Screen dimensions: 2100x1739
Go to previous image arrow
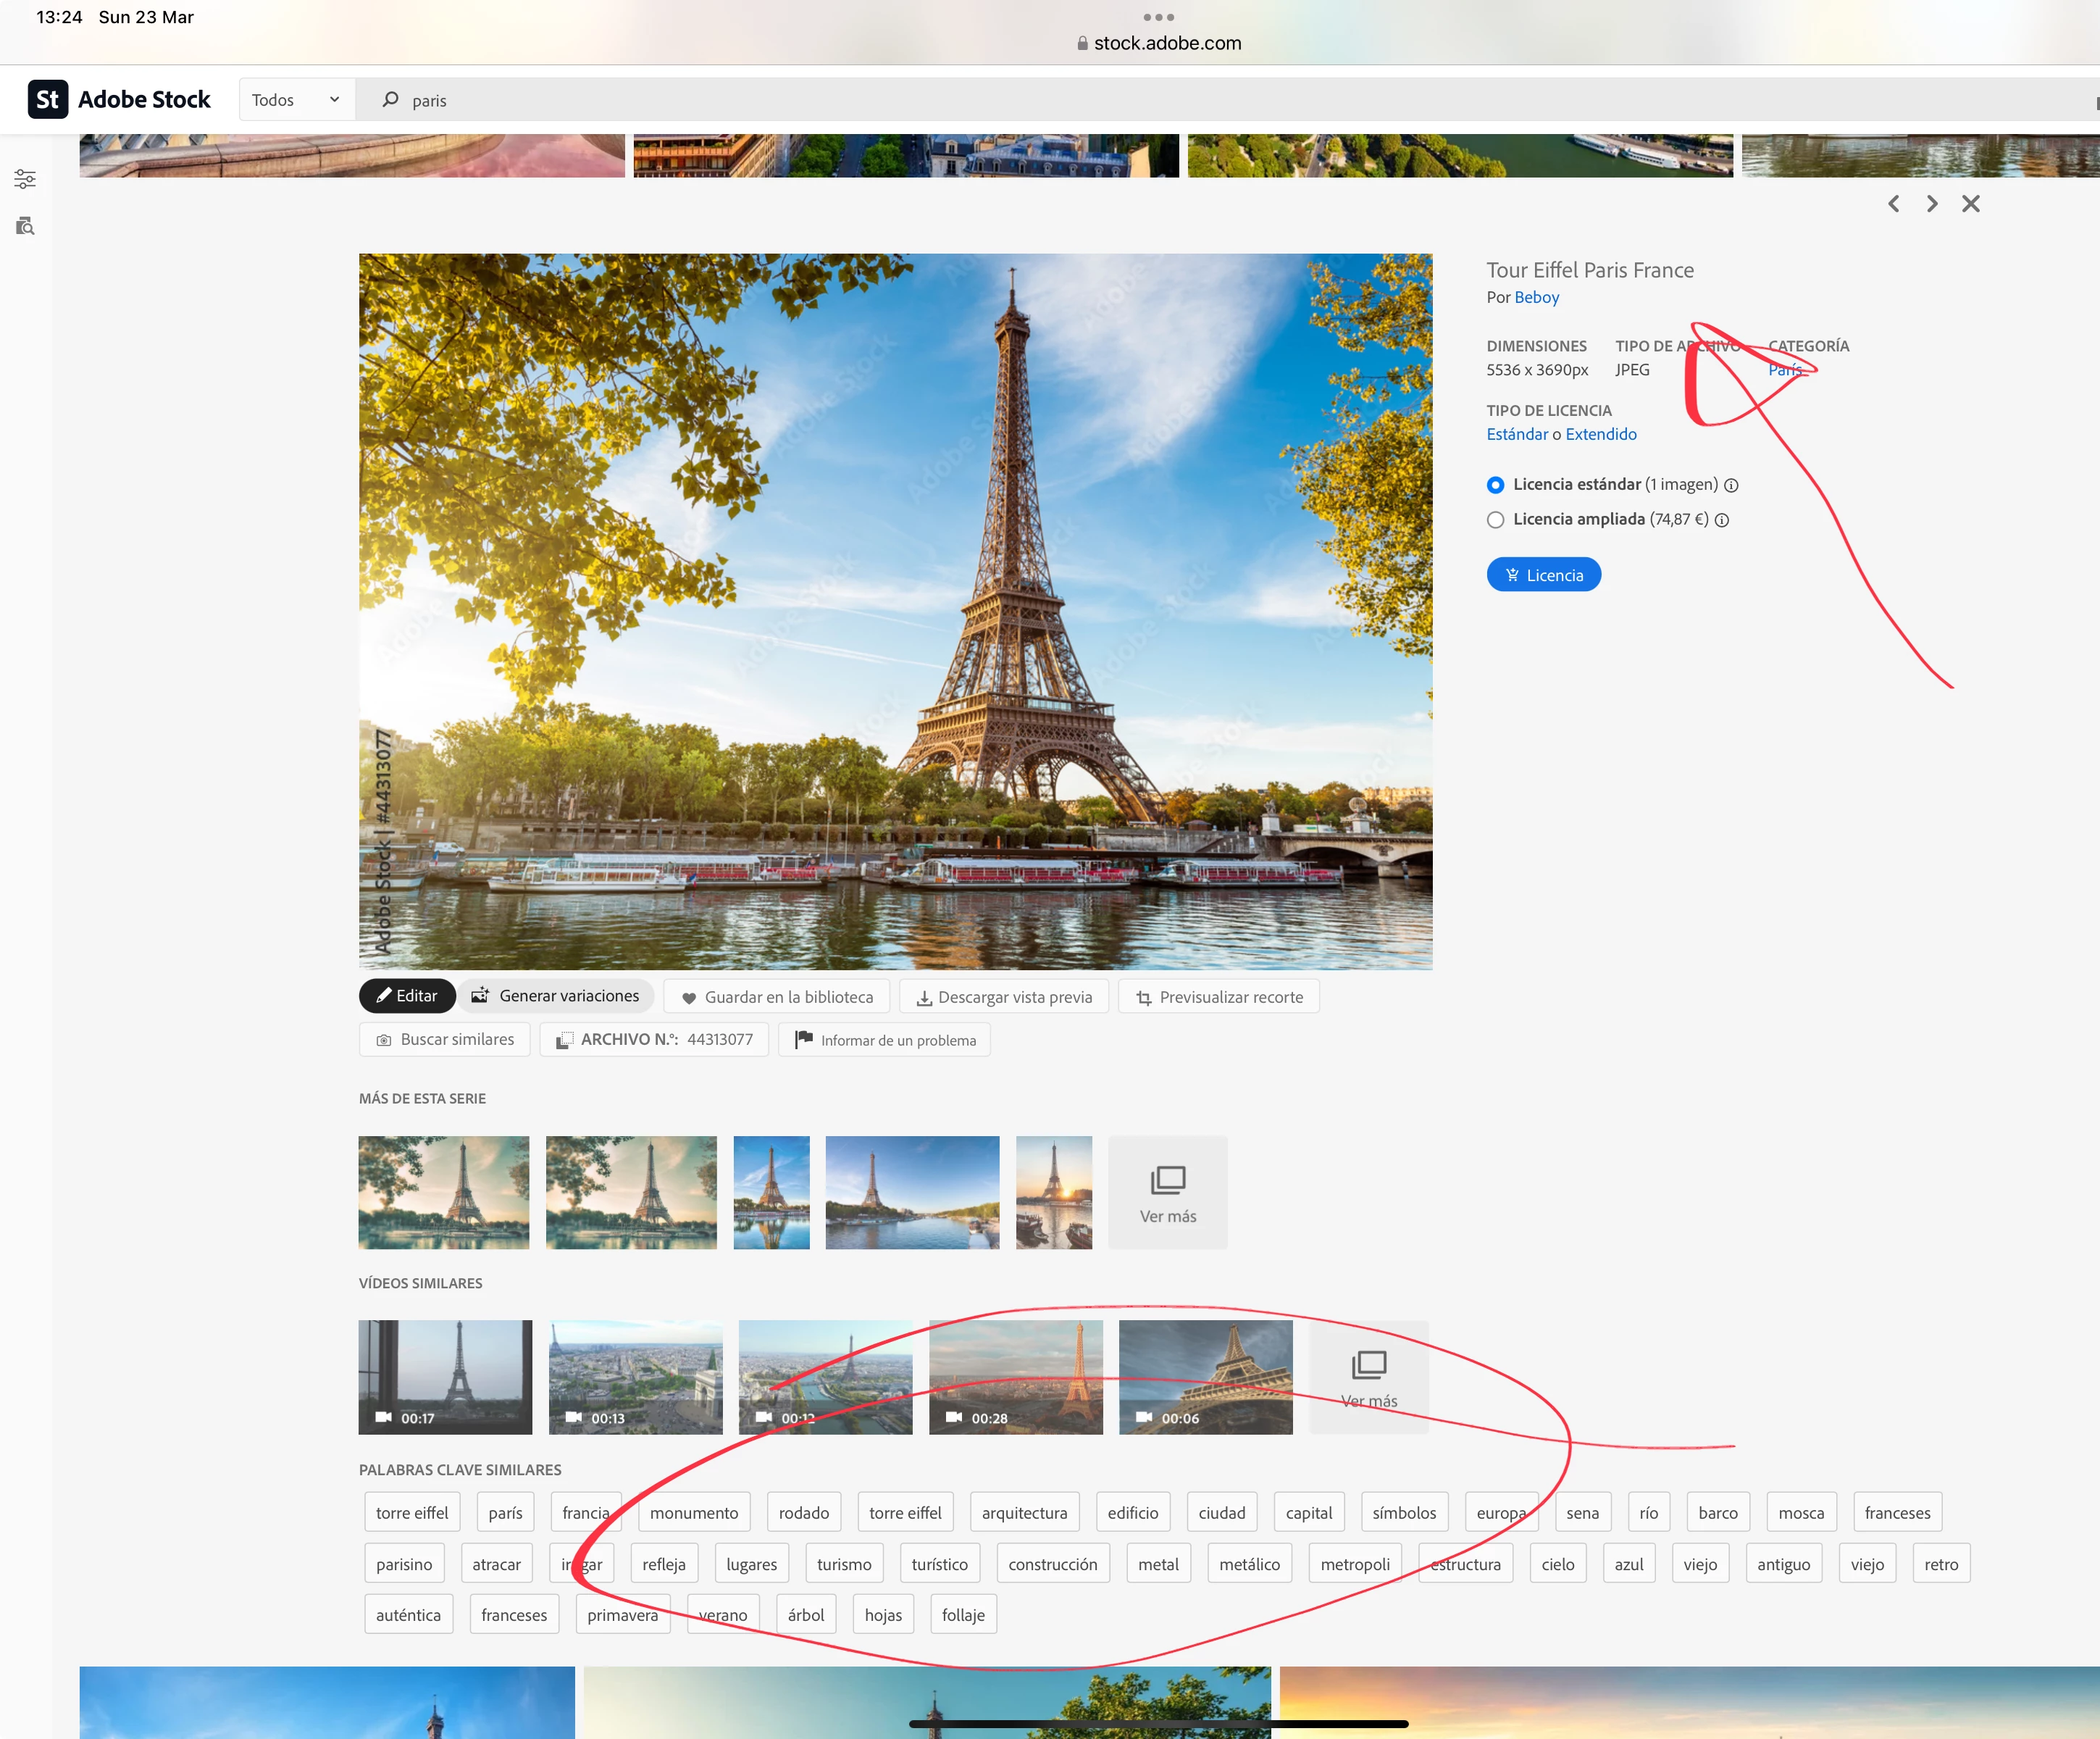point(1893,204)
